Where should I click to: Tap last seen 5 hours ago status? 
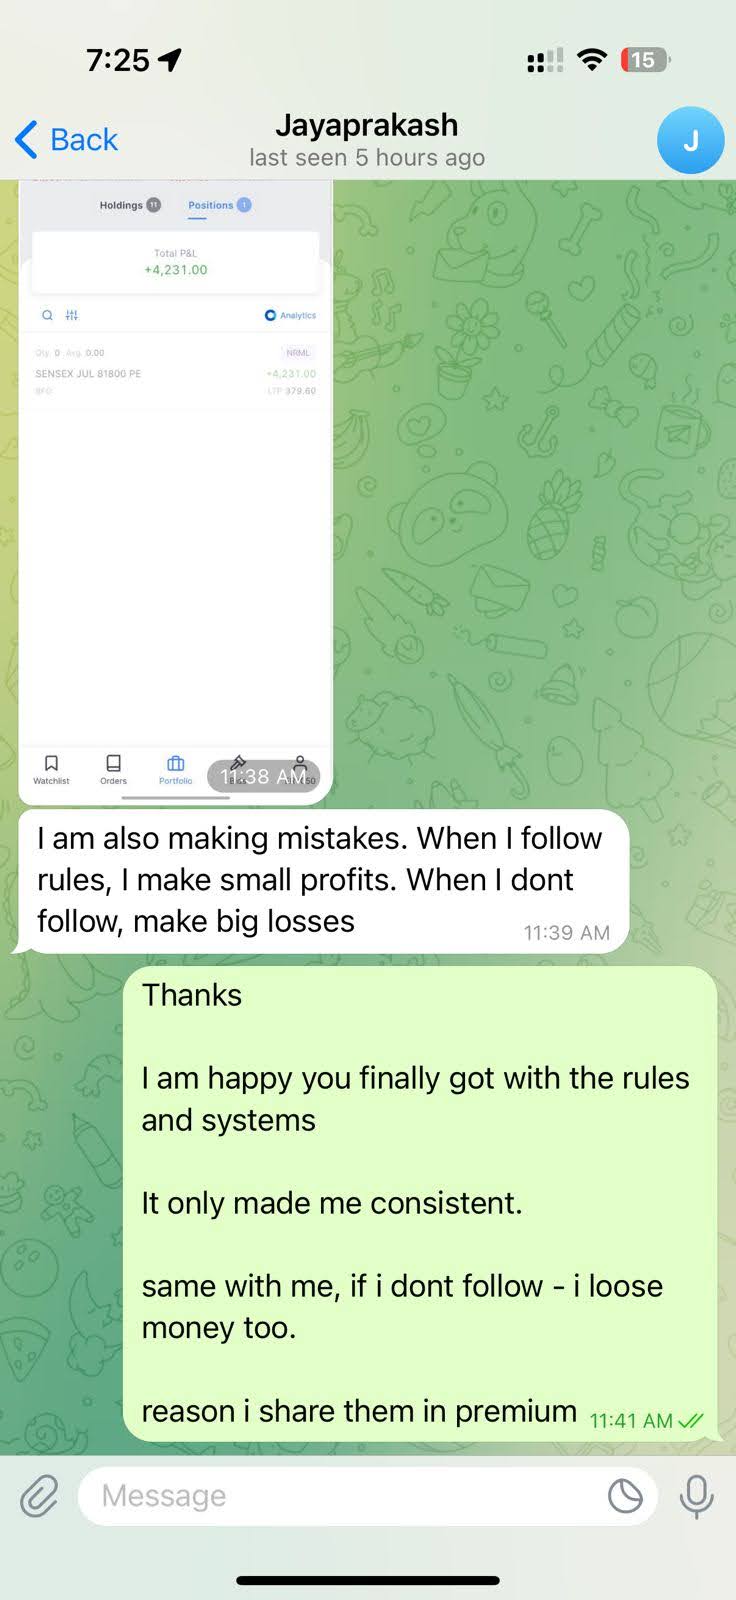[367, 158]
